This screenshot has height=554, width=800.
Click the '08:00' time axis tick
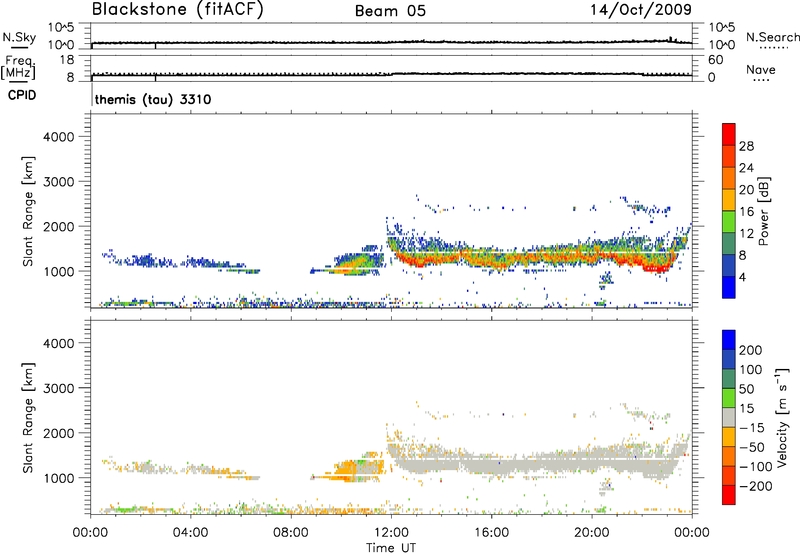290,533
